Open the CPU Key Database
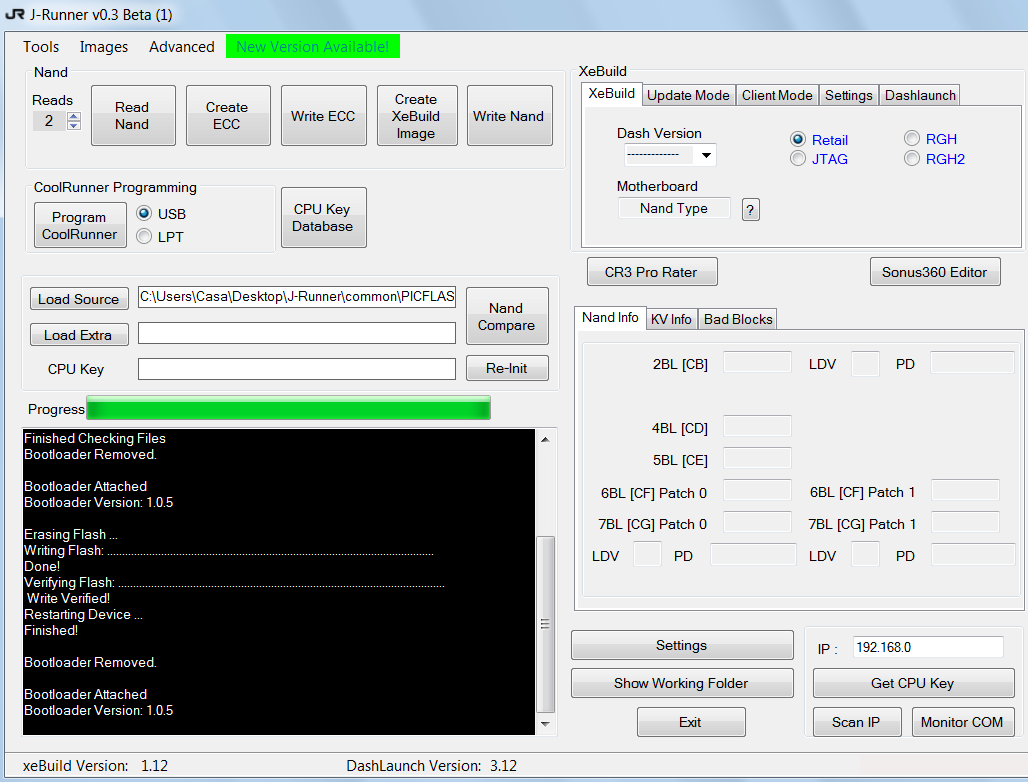This screenshot has width=1028, height=782. coord(323,217)
